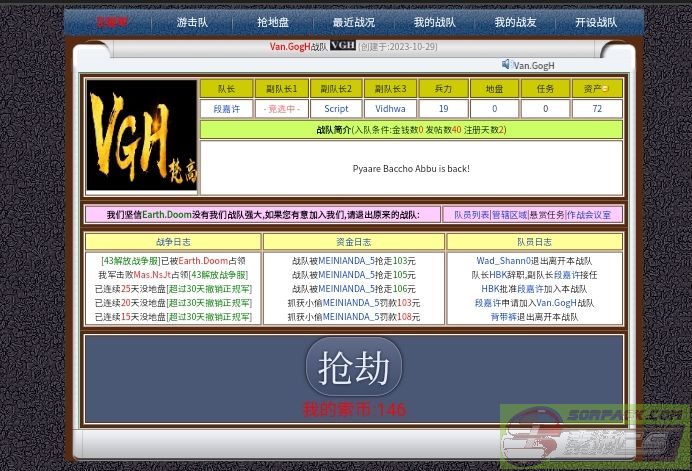The height and width of the screenshot is (471, 692).
Task: Click the VGH team logo image
Action: (141, 135)
